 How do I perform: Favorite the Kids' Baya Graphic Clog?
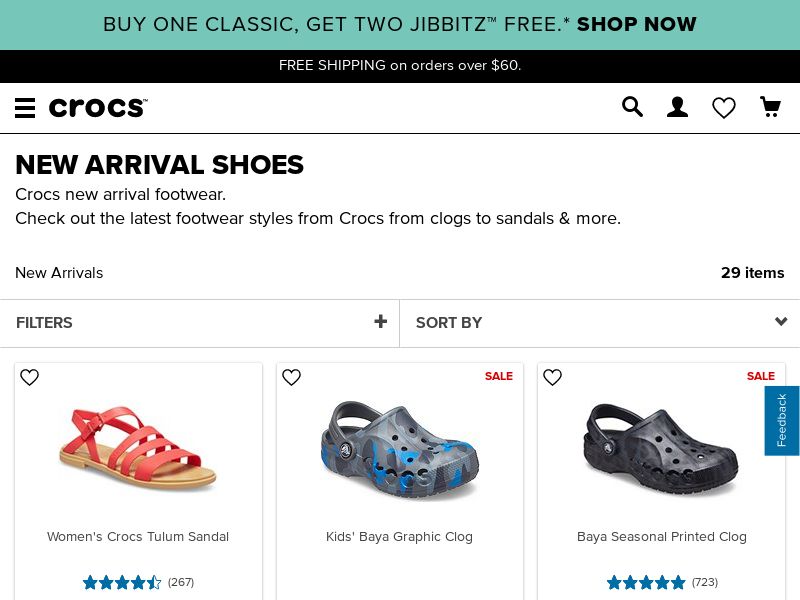291,377
